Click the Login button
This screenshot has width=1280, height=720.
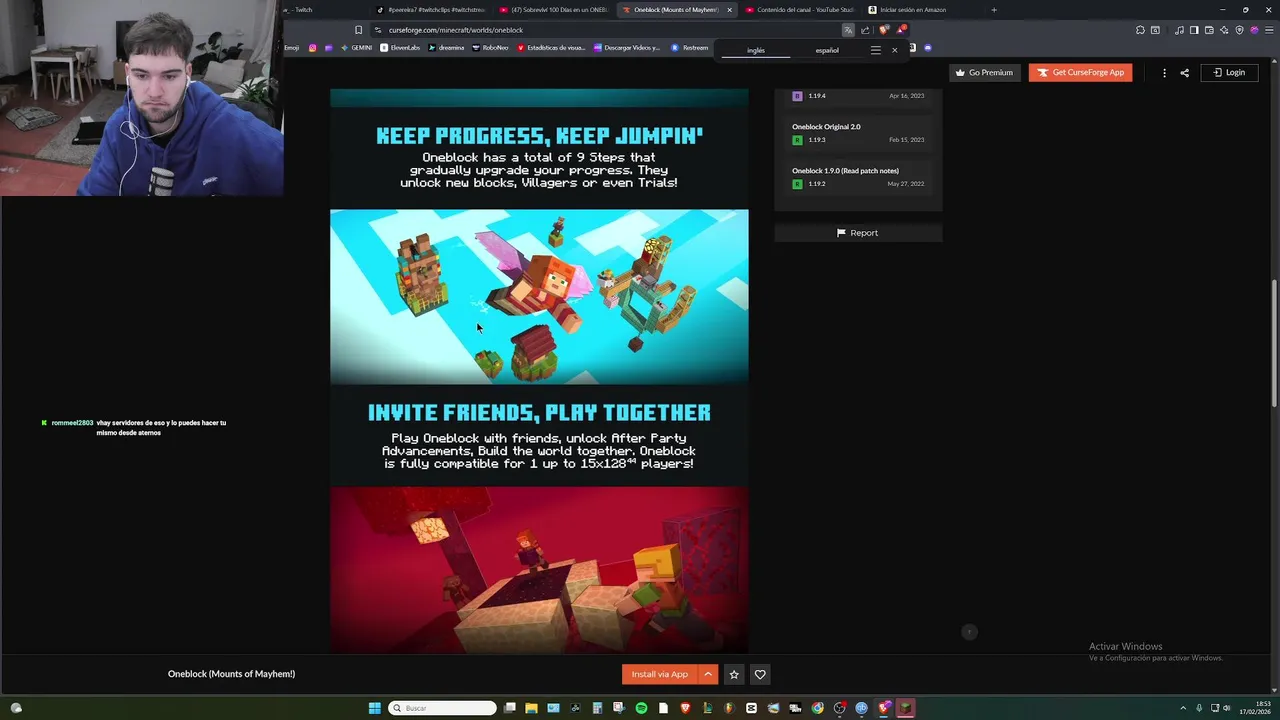click(x=1229, y=72)
